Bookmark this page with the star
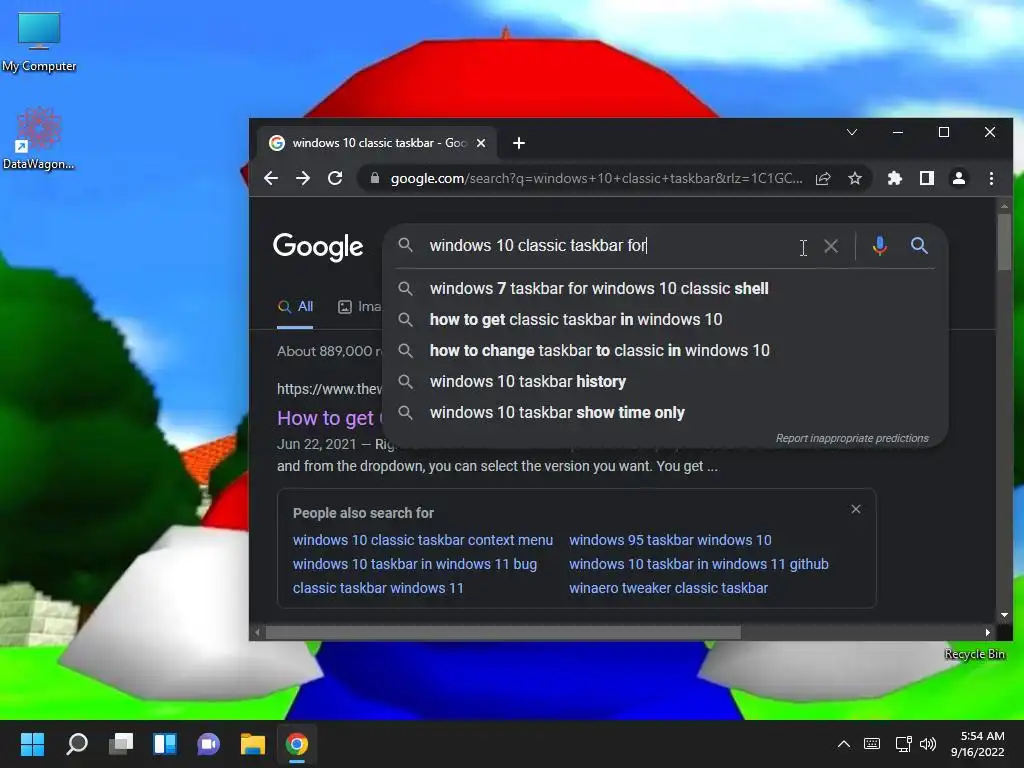 coord(855,178)
